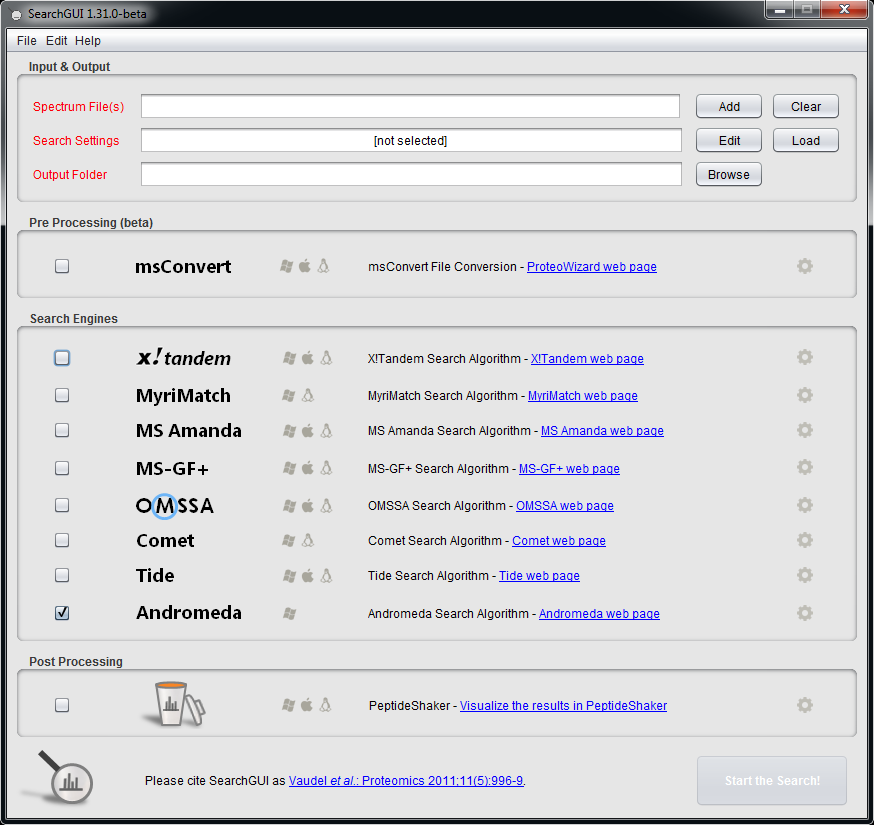Click the Browse output folder button

point(729,174)
